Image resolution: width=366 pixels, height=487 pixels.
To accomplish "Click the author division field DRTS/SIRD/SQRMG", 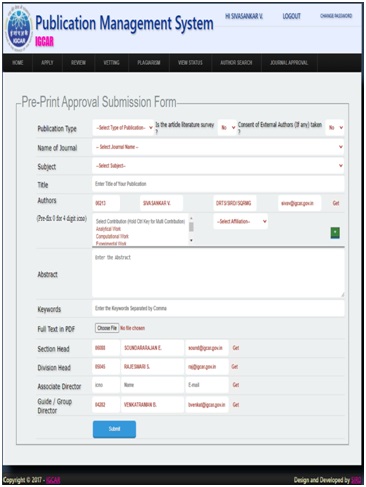I will pos(235,203).
